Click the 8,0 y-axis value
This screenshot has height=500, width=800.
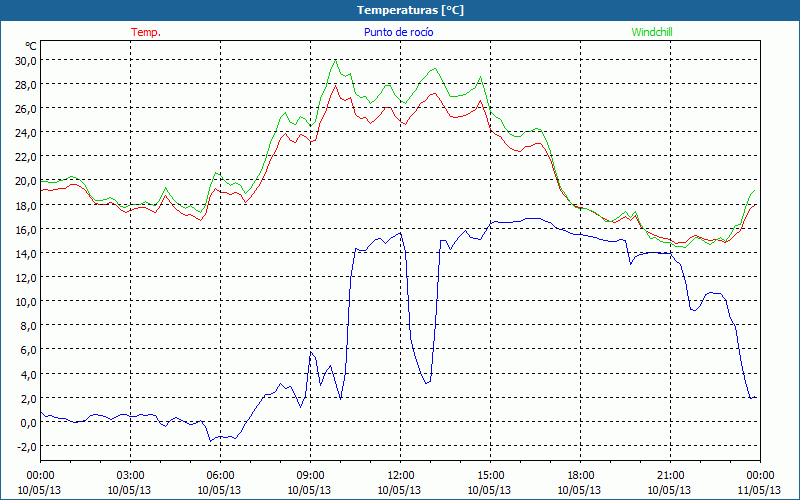coord(29,326)
